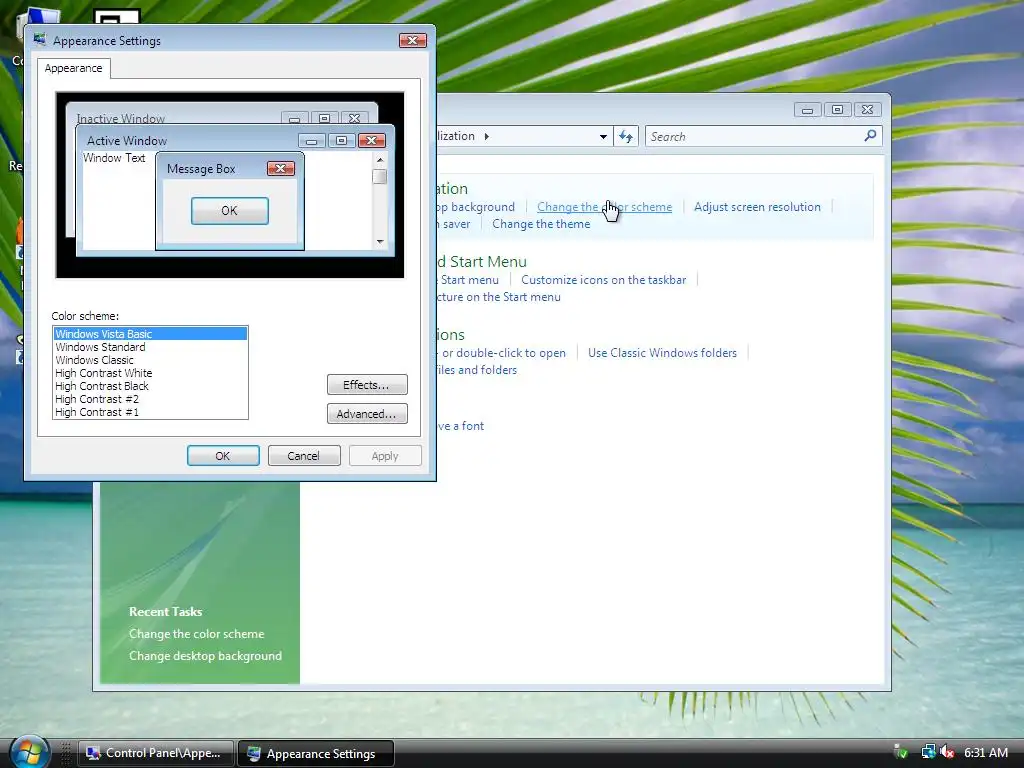Open recent task Change desktop background
1024x768 pixels.
205,656
